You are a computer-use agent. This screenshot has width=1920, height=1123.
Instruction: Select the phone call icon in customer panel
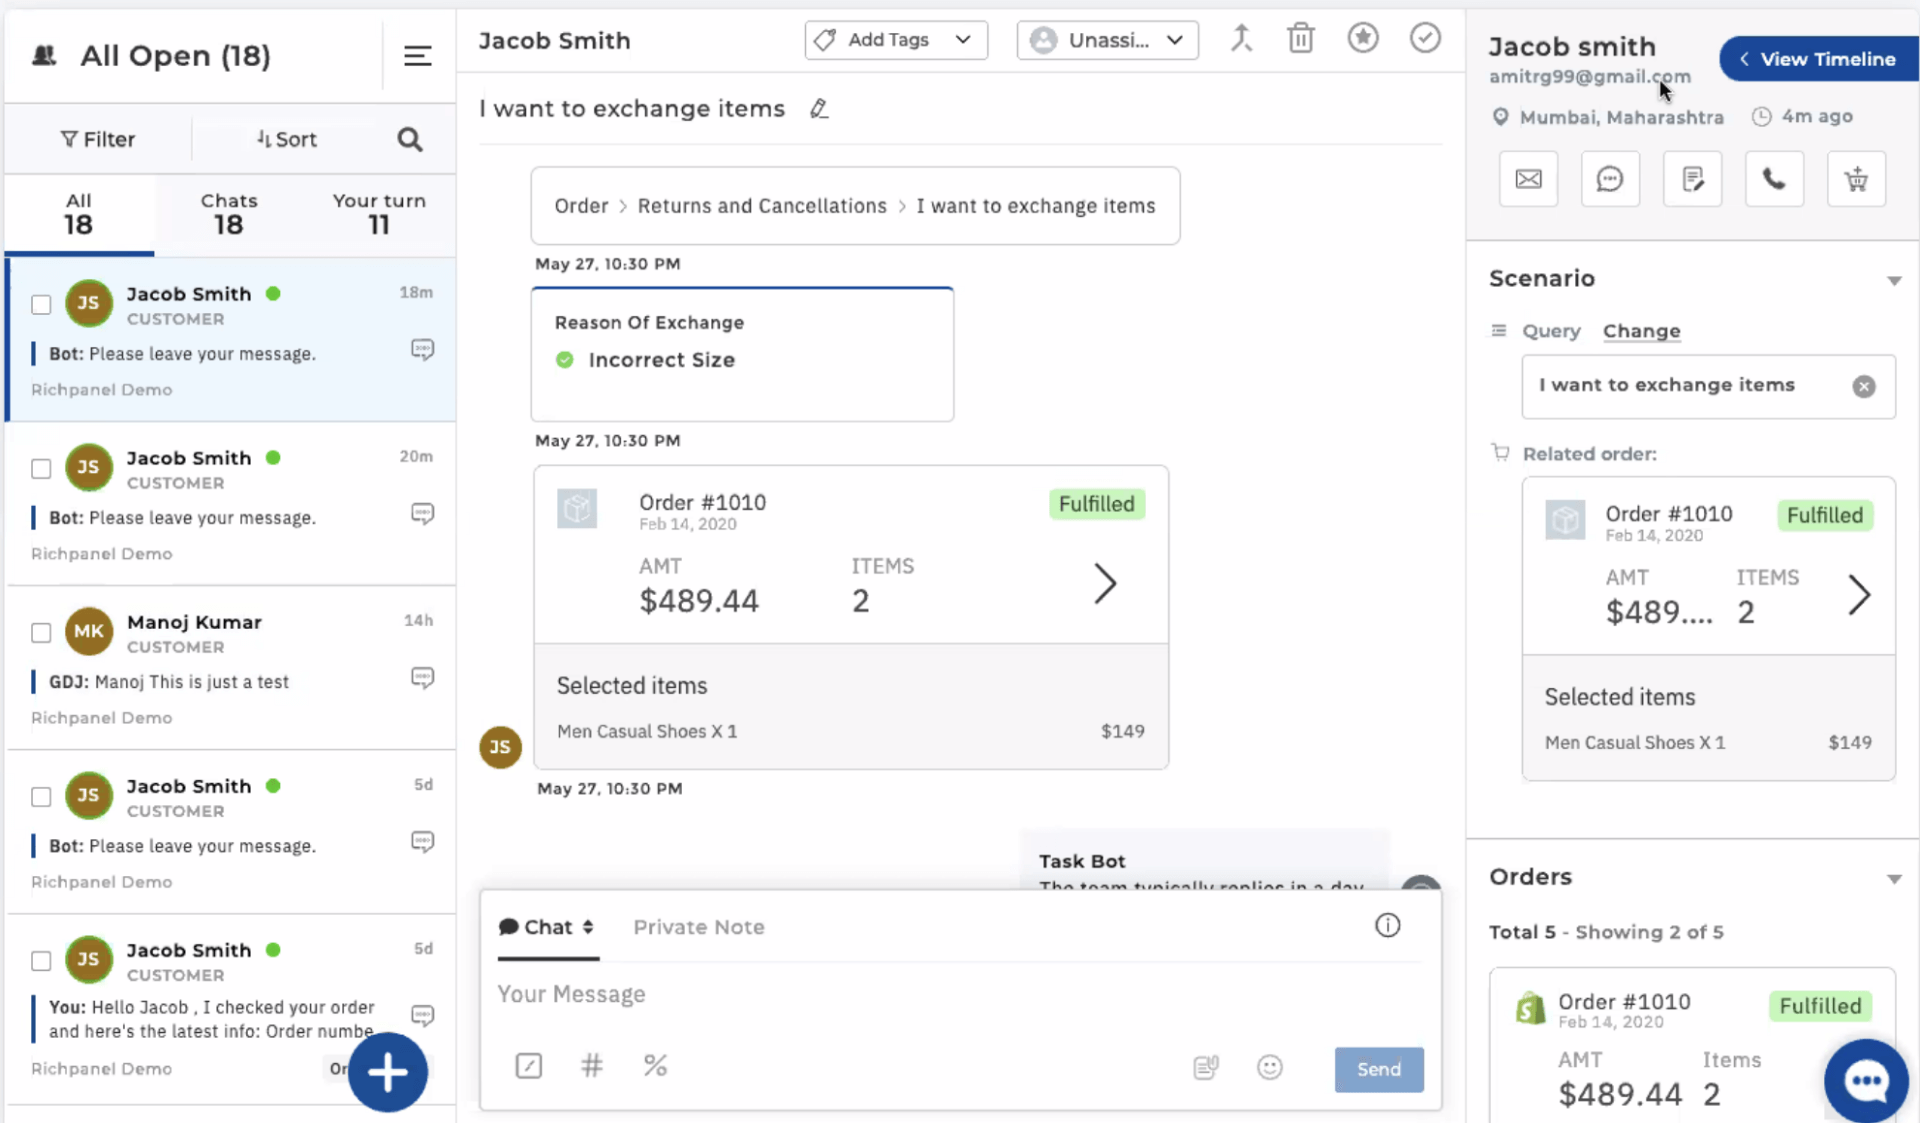[x=1774, y=178]
